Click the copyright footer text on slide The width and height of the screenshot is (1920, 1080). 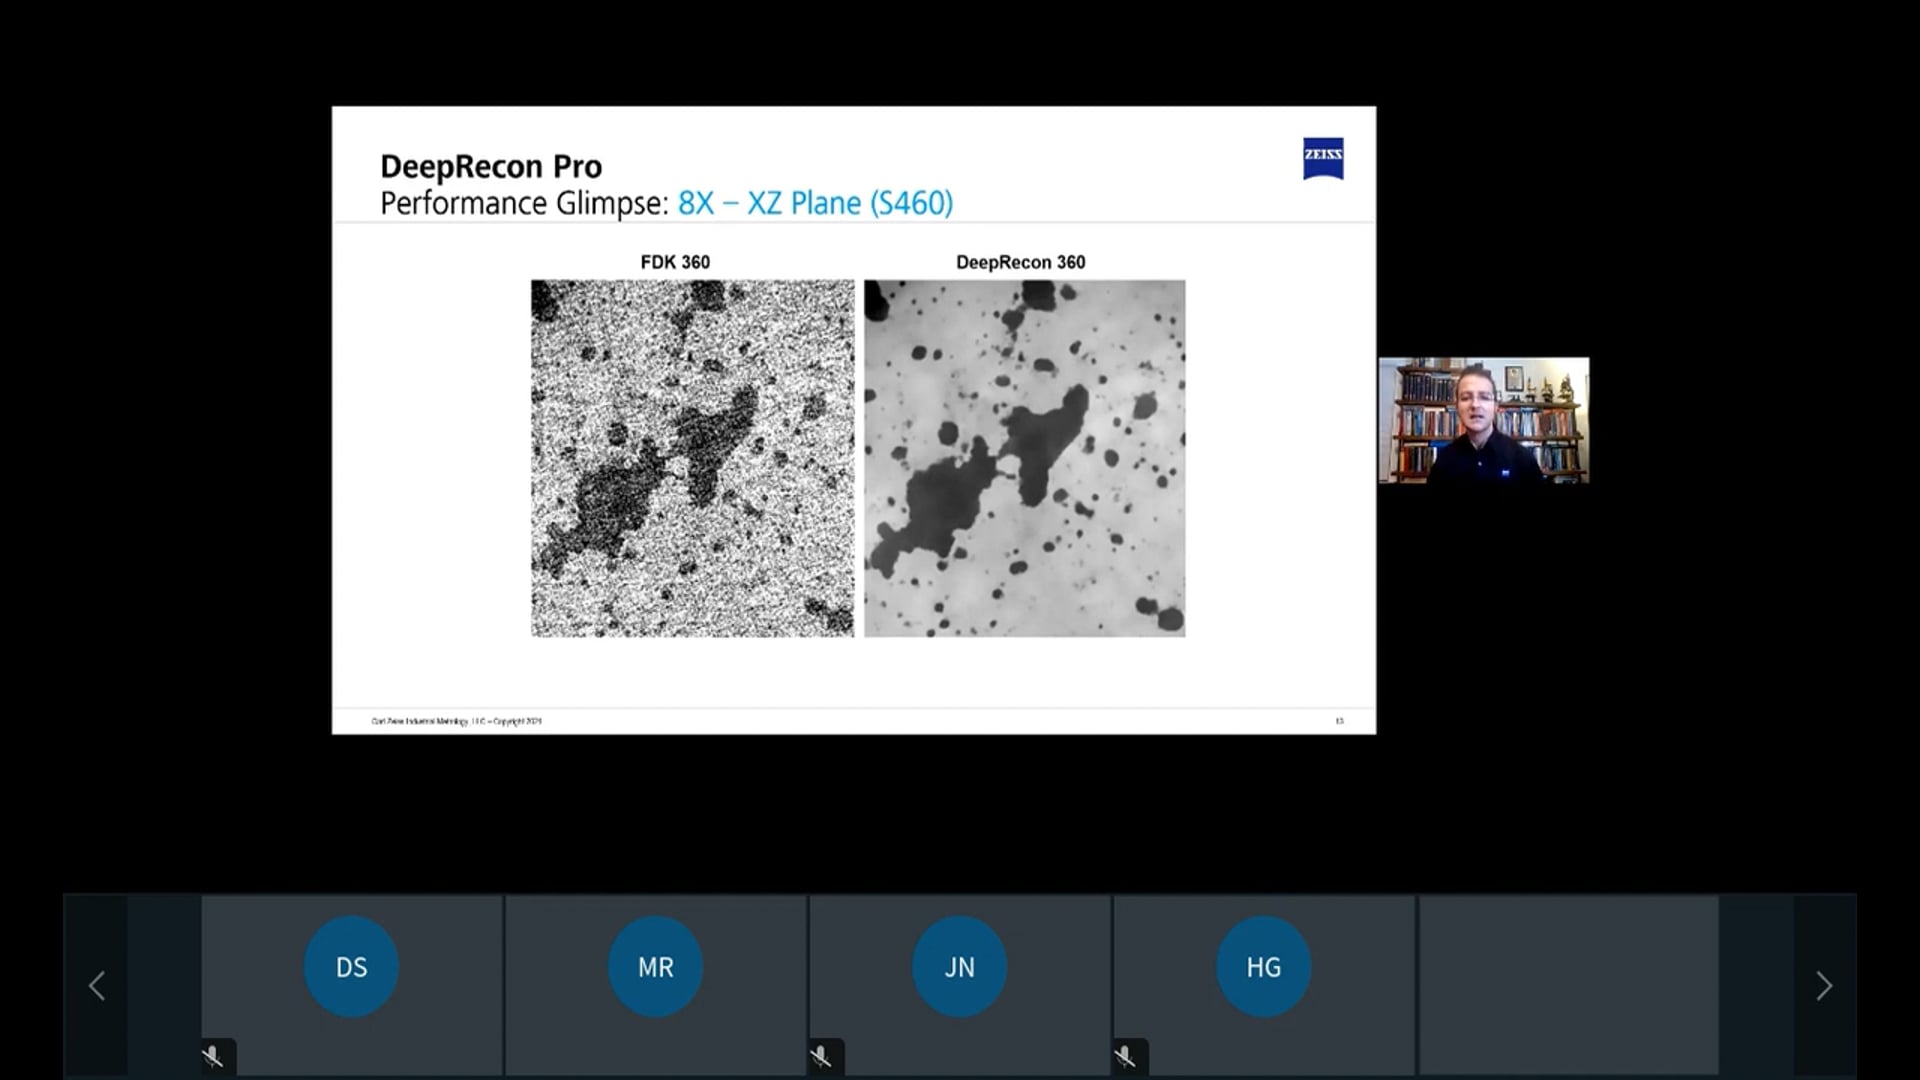457,721
